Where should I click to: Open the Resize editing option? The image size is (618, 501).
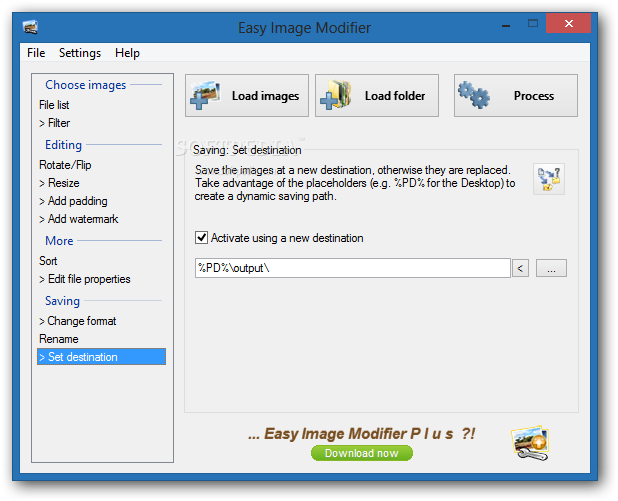[x=59, y=183]
